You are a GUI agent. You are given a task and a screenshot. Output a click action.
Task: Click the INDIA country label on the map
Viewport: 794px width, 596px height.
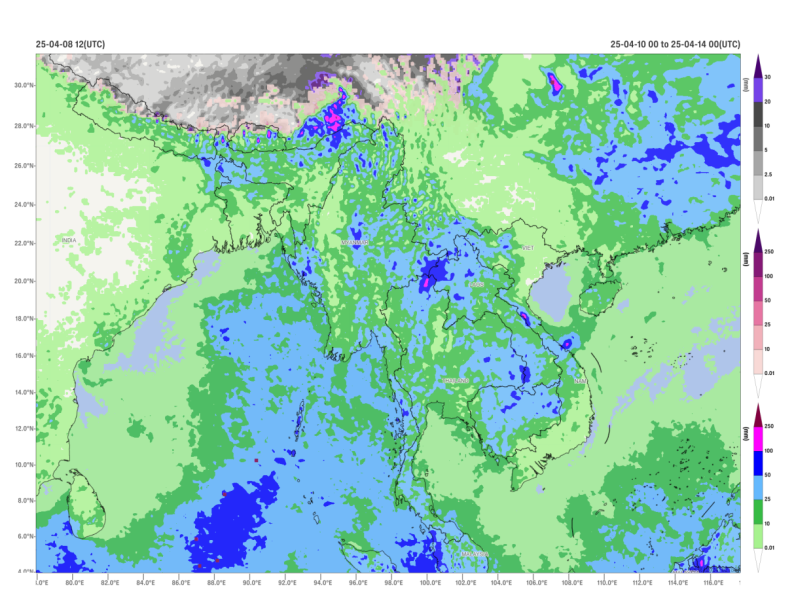(69, 240)
